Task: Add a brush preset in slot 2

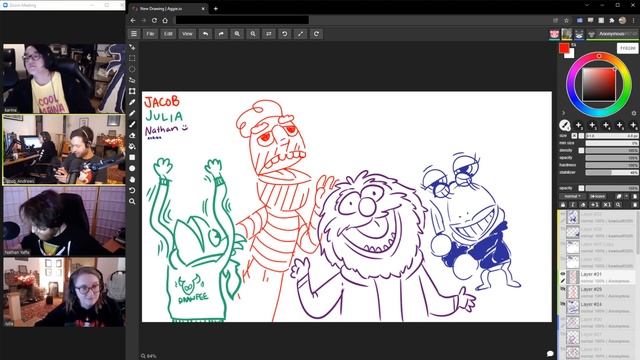Action: click(579, 125)
